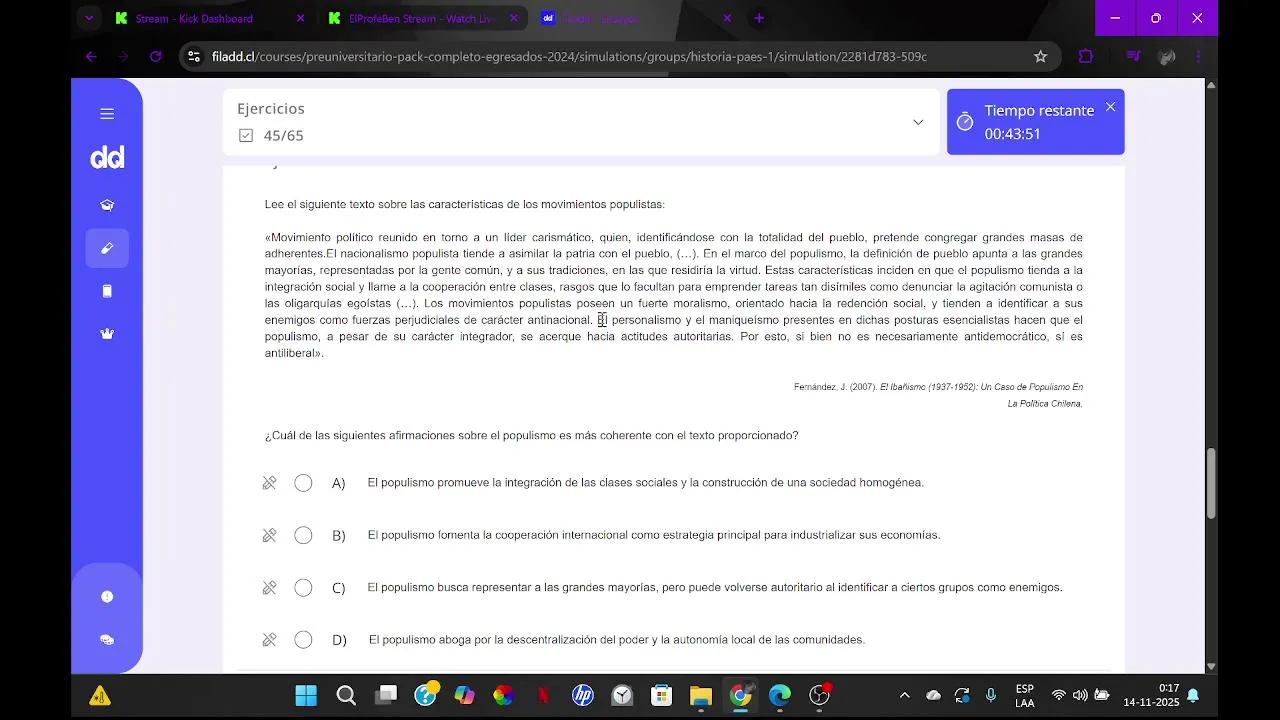Open Microsoft Store from the taskbar
This screenshot has height=720, width=1280.
(x=661, y=695)
